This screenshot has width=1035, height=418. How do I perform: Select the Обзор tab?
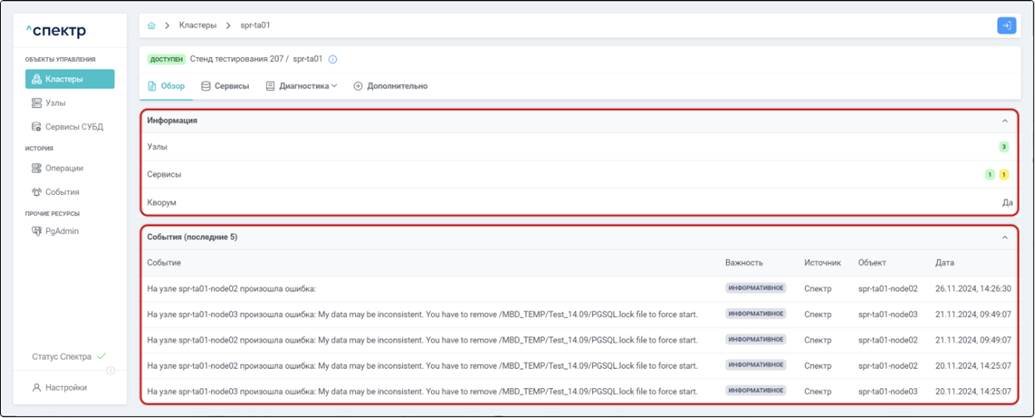click(x=166, y=86)
